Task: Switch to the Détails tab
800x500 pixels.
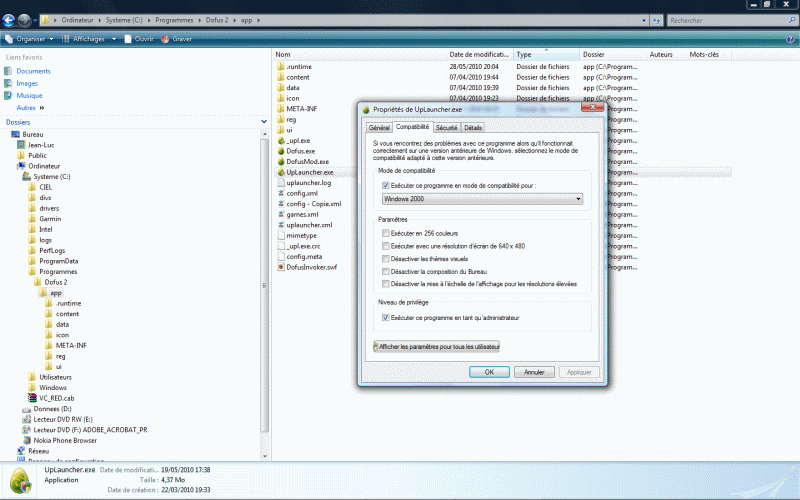Action: pyautogui.click(x=473, y=128)
